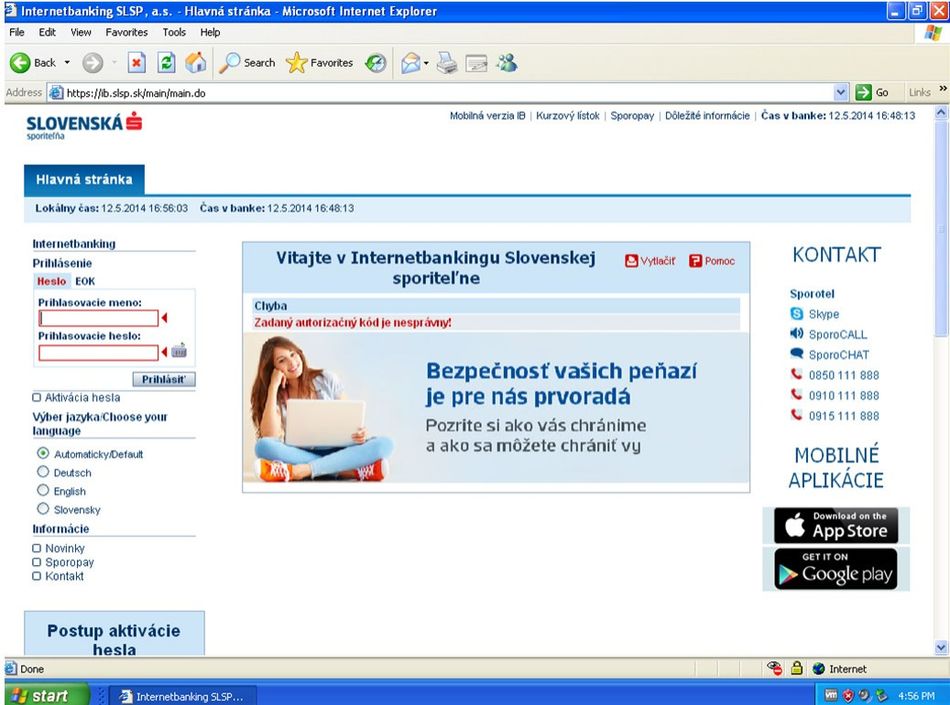Click the Vytlačiť print icon
Viewport: 950px width, 705px height.
631,261
